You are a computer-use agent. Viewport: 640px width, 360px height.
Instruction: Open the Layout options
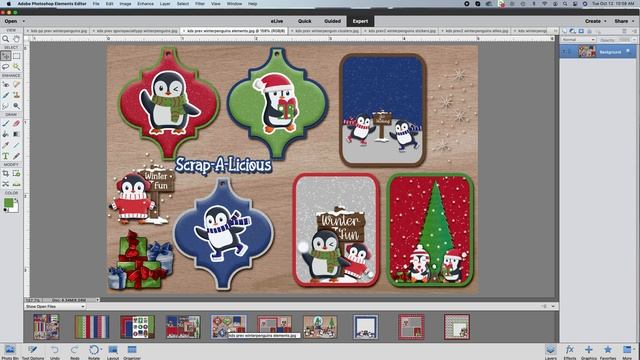pos(113,351)
